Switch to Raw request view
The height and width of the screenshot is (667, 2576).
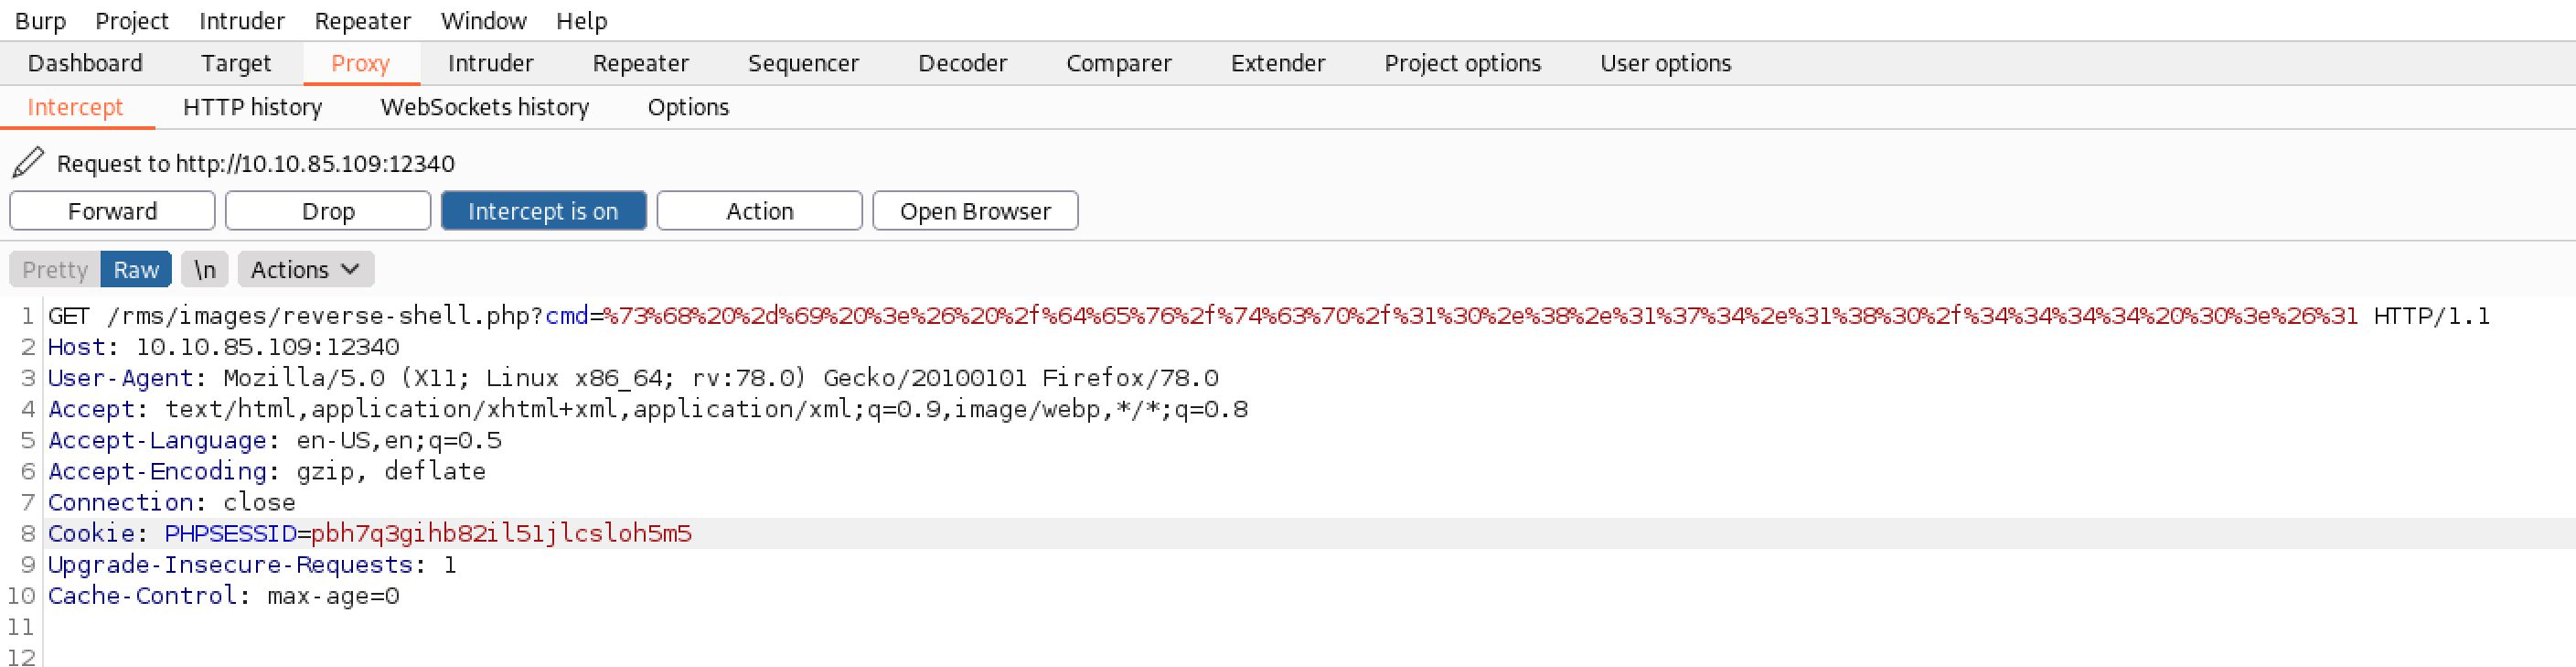pyautogui.click(x=136, y=270)
